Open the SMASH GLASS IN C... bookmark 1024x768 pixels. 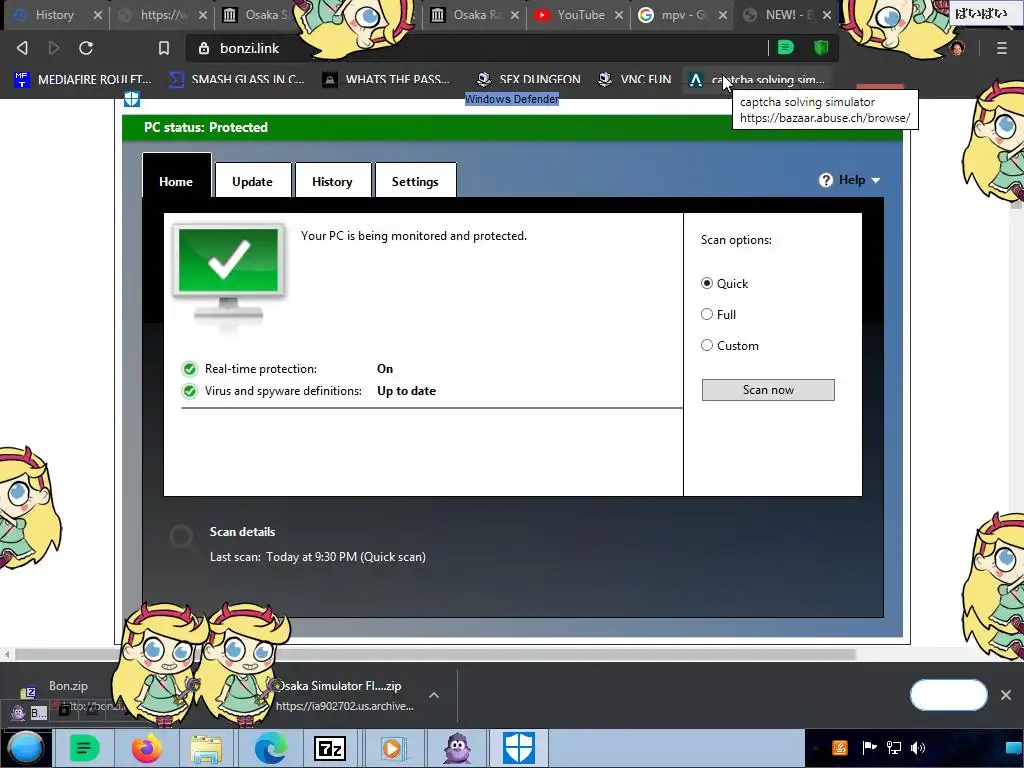click(237, 80)
